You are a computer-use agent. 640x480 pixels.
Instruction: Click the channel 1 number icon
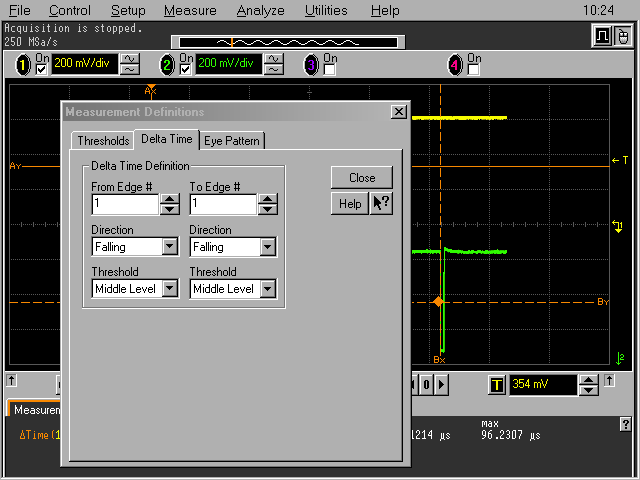tap(23, 65)
